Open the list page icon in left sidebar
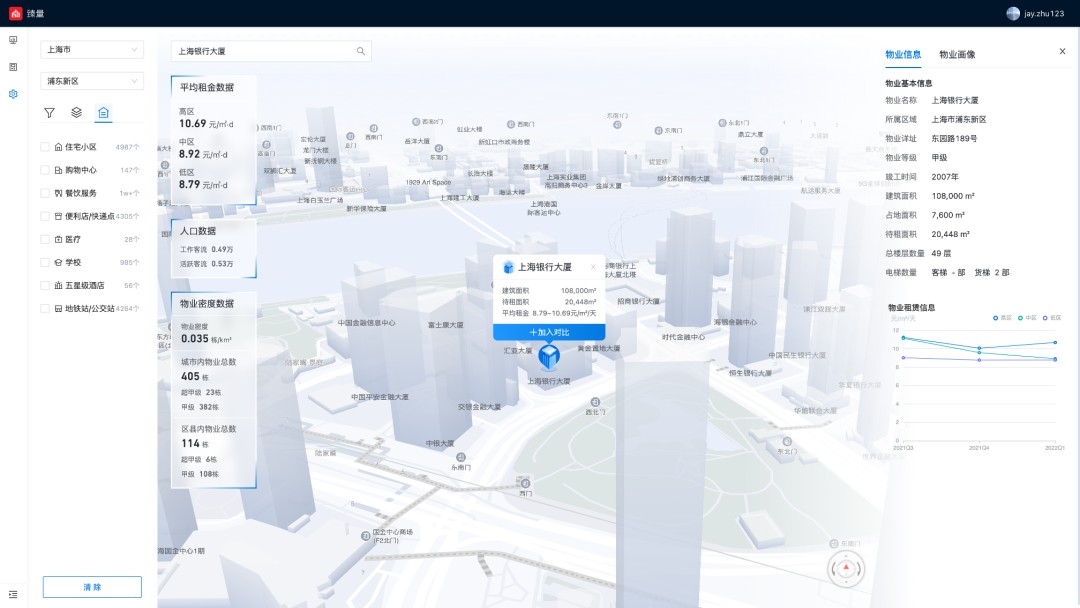 [x=13, y=67]
